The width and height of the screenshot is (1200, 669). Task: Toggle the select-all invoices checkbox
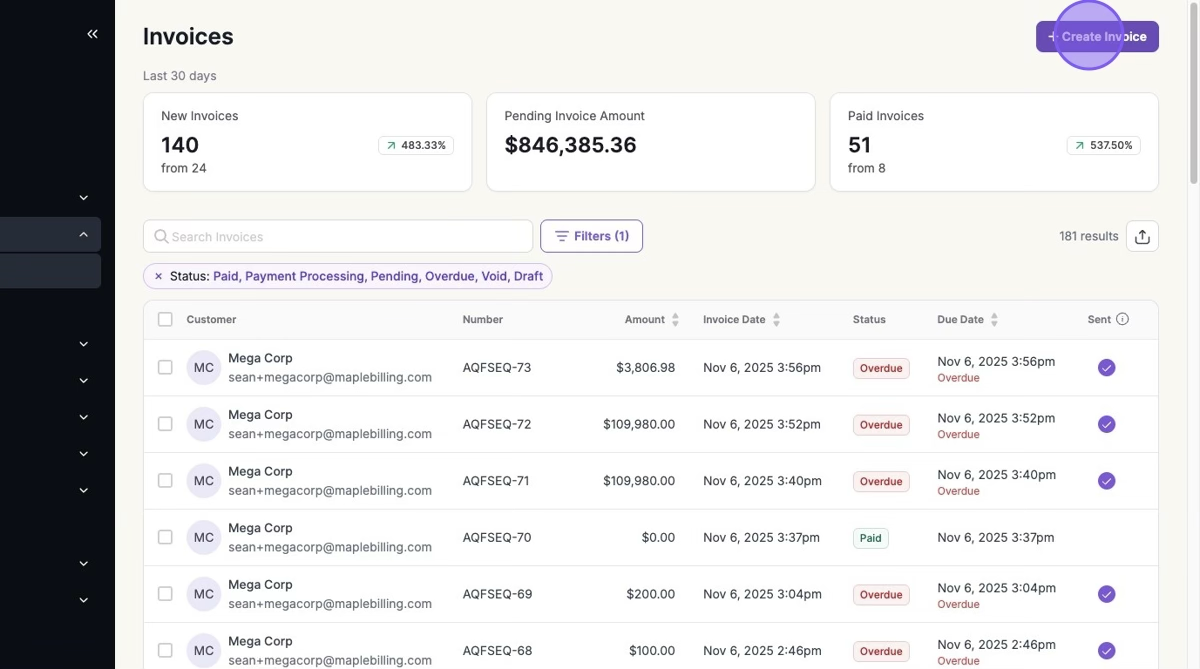[165, 320]
